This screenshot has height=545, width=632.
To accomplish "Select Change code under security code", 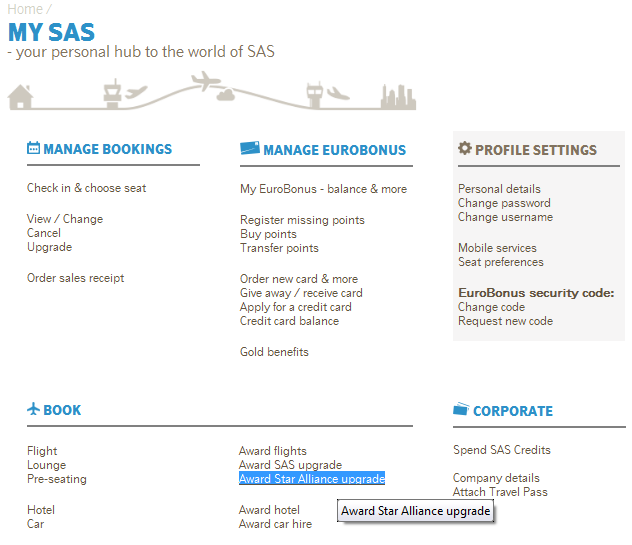I will (491, 307).
